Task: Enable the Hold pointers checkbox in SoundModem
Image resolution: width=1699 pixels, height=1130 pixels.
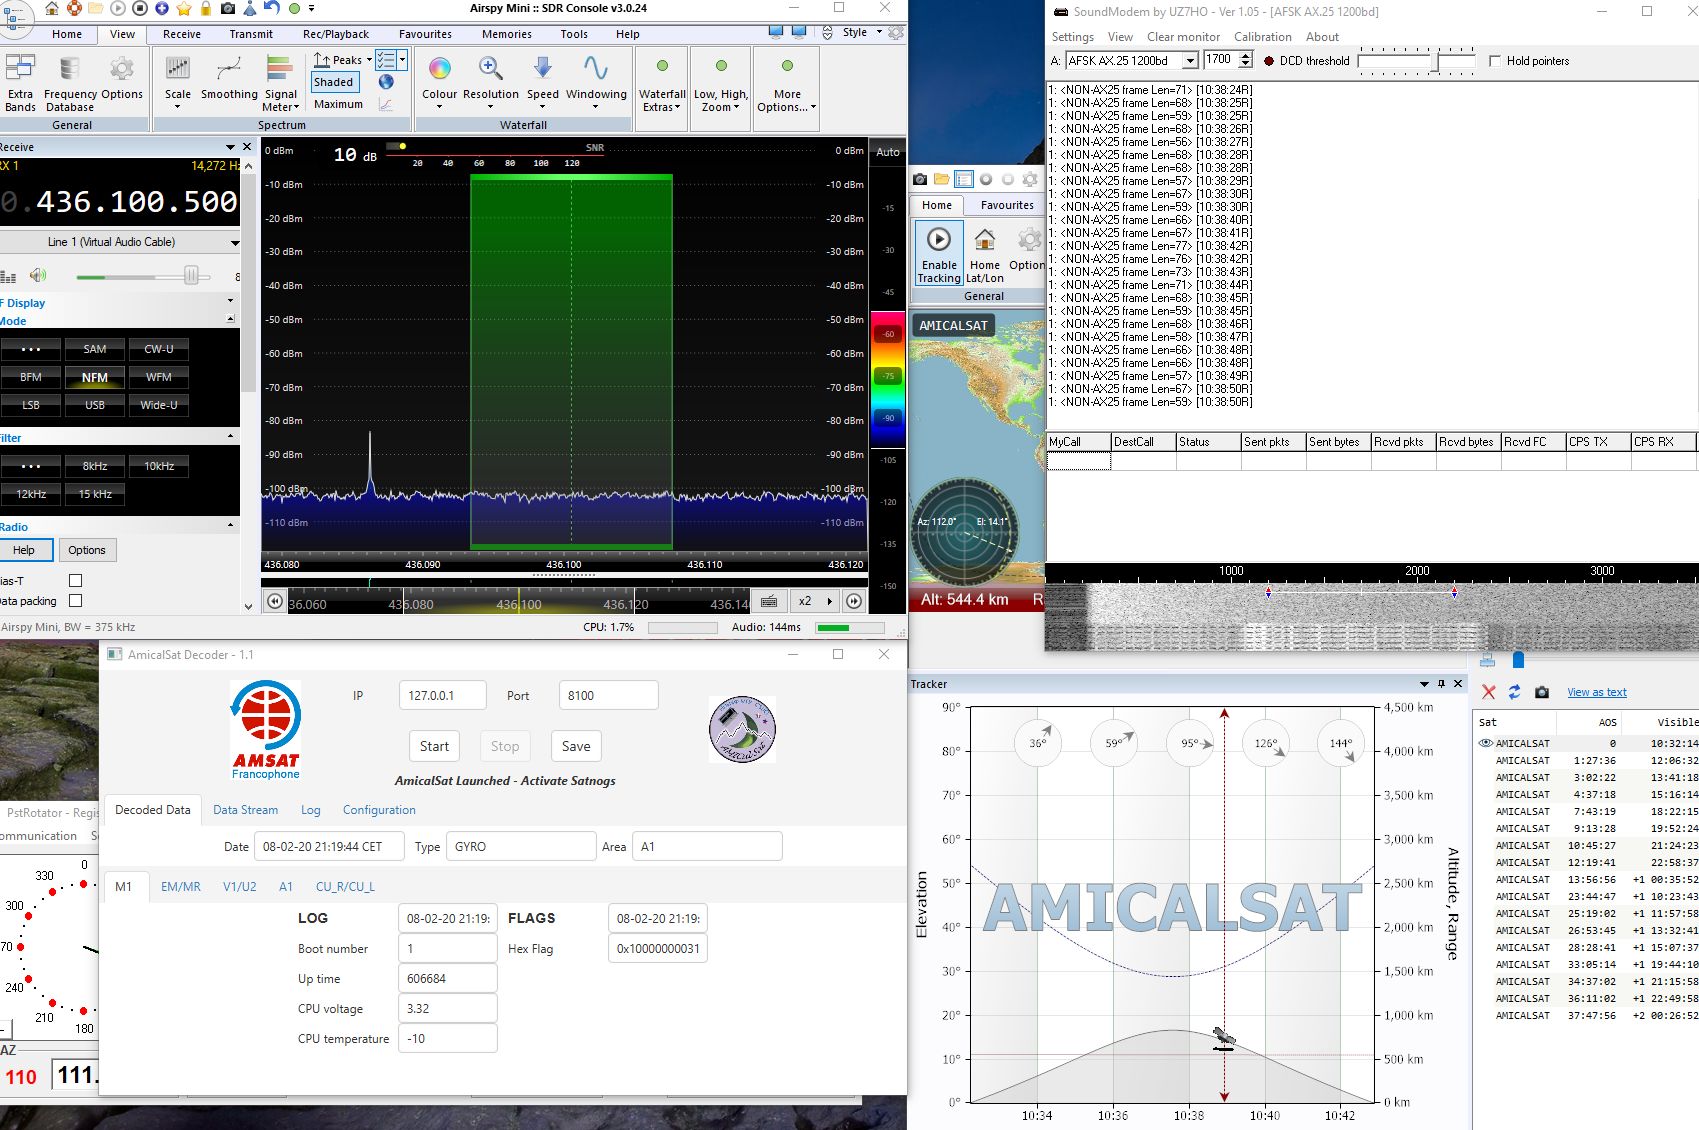Action: point(1497,60)
